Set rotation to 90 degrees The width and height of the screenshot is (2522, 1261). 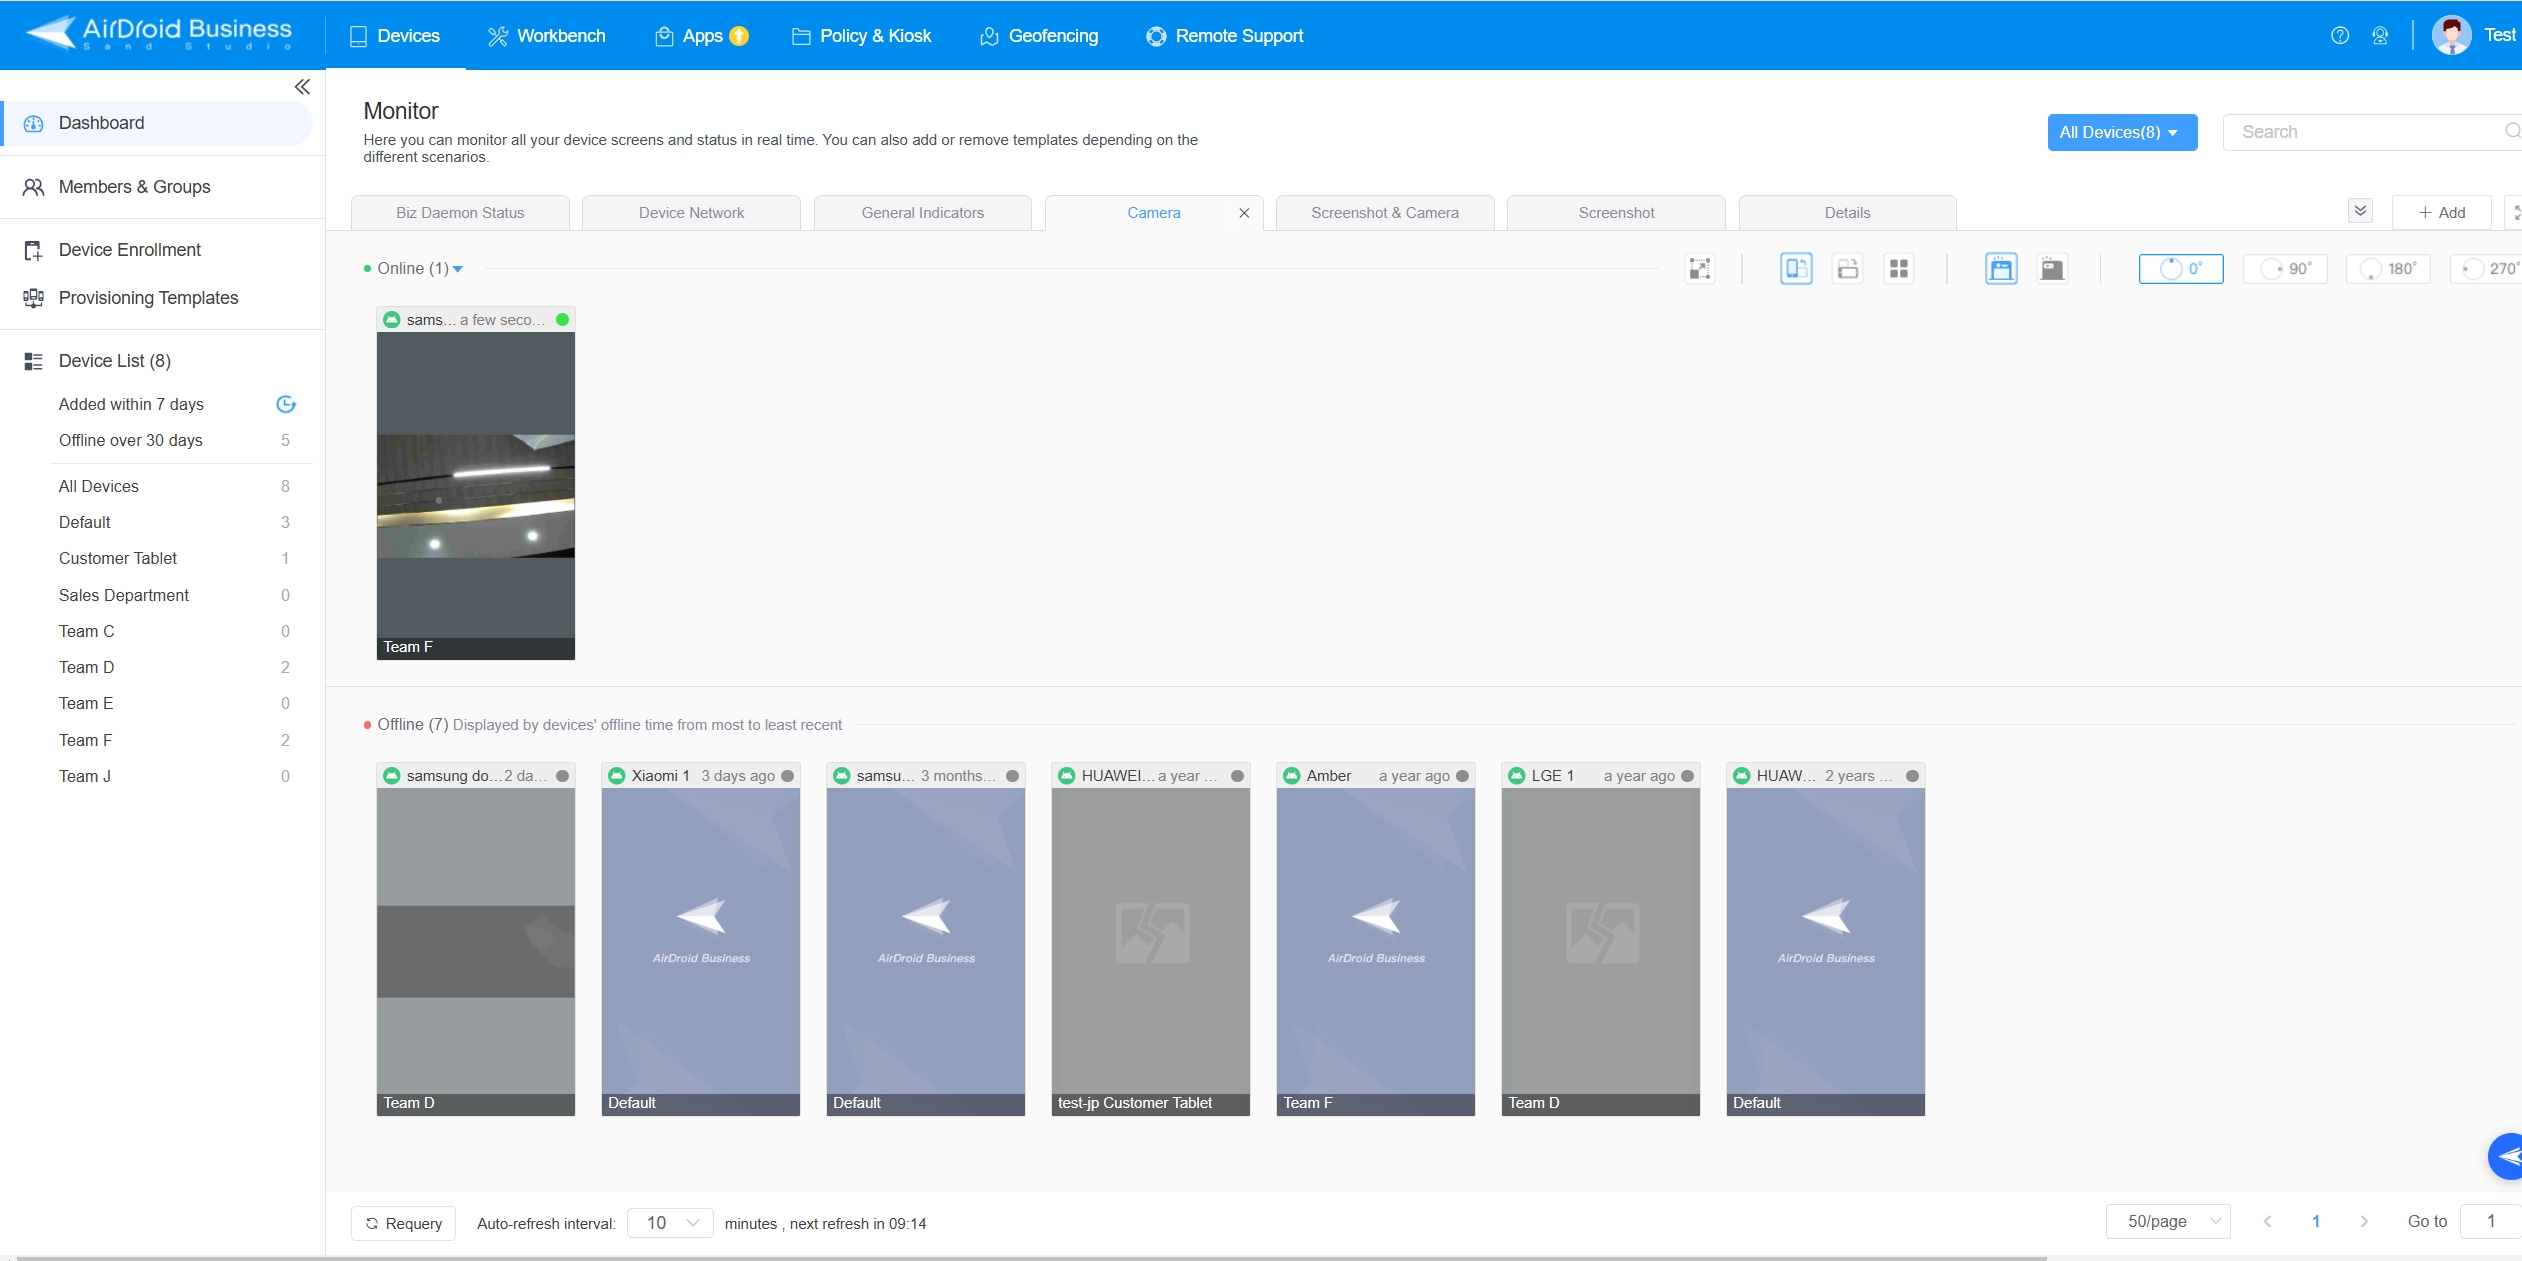coord(2285,268)
